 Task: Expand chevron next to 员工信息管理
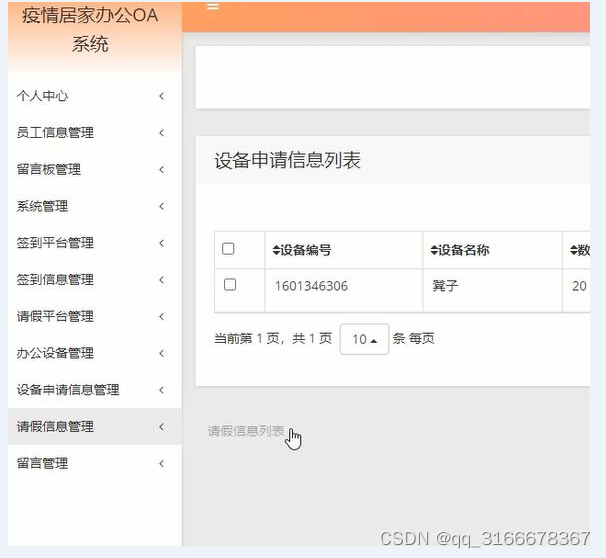pos(162,133)
